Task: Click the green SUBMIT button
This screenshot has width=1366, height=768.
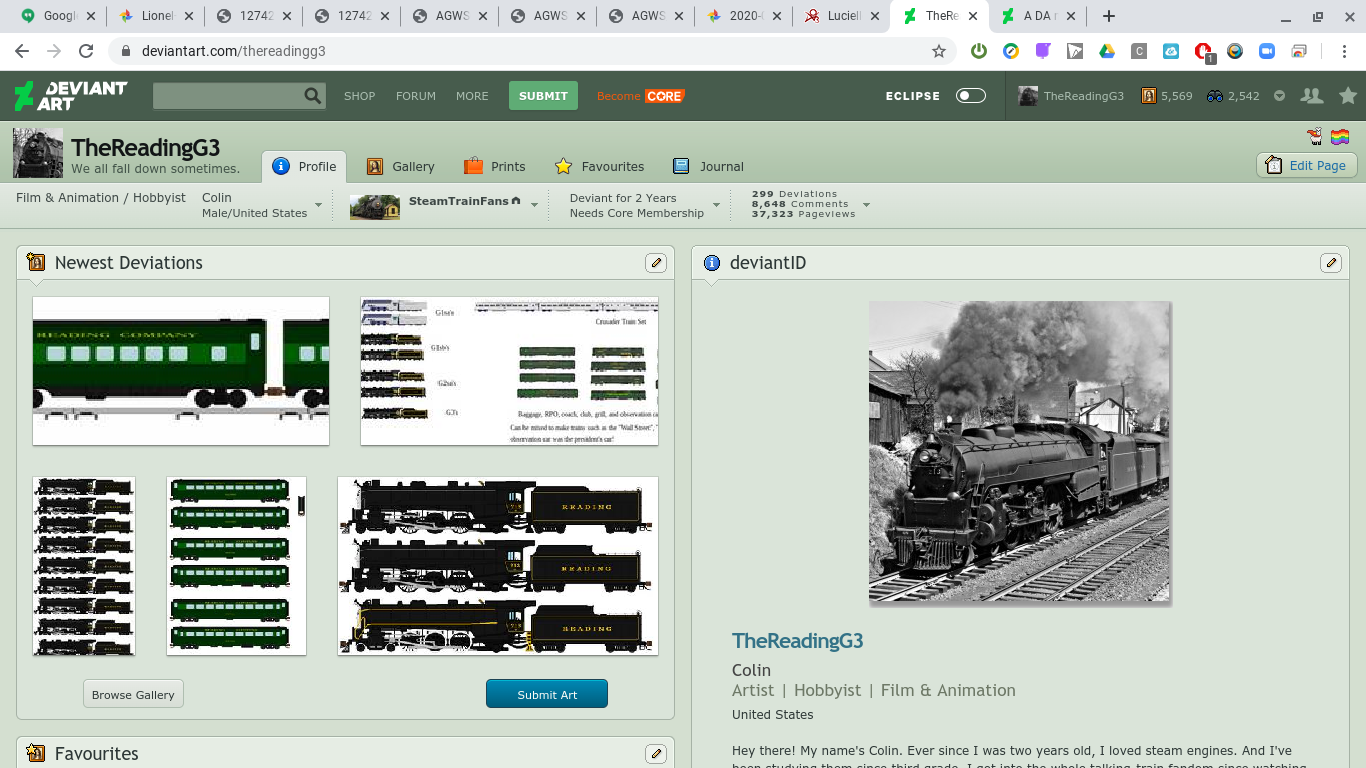Action: click(543, 96)
